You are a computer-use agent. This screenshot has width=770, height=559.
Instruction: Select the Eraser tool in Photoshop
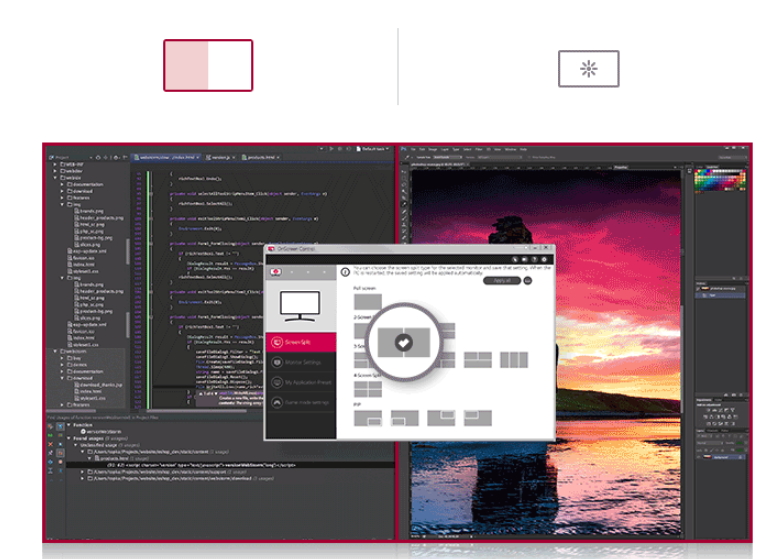coord(404,238)
